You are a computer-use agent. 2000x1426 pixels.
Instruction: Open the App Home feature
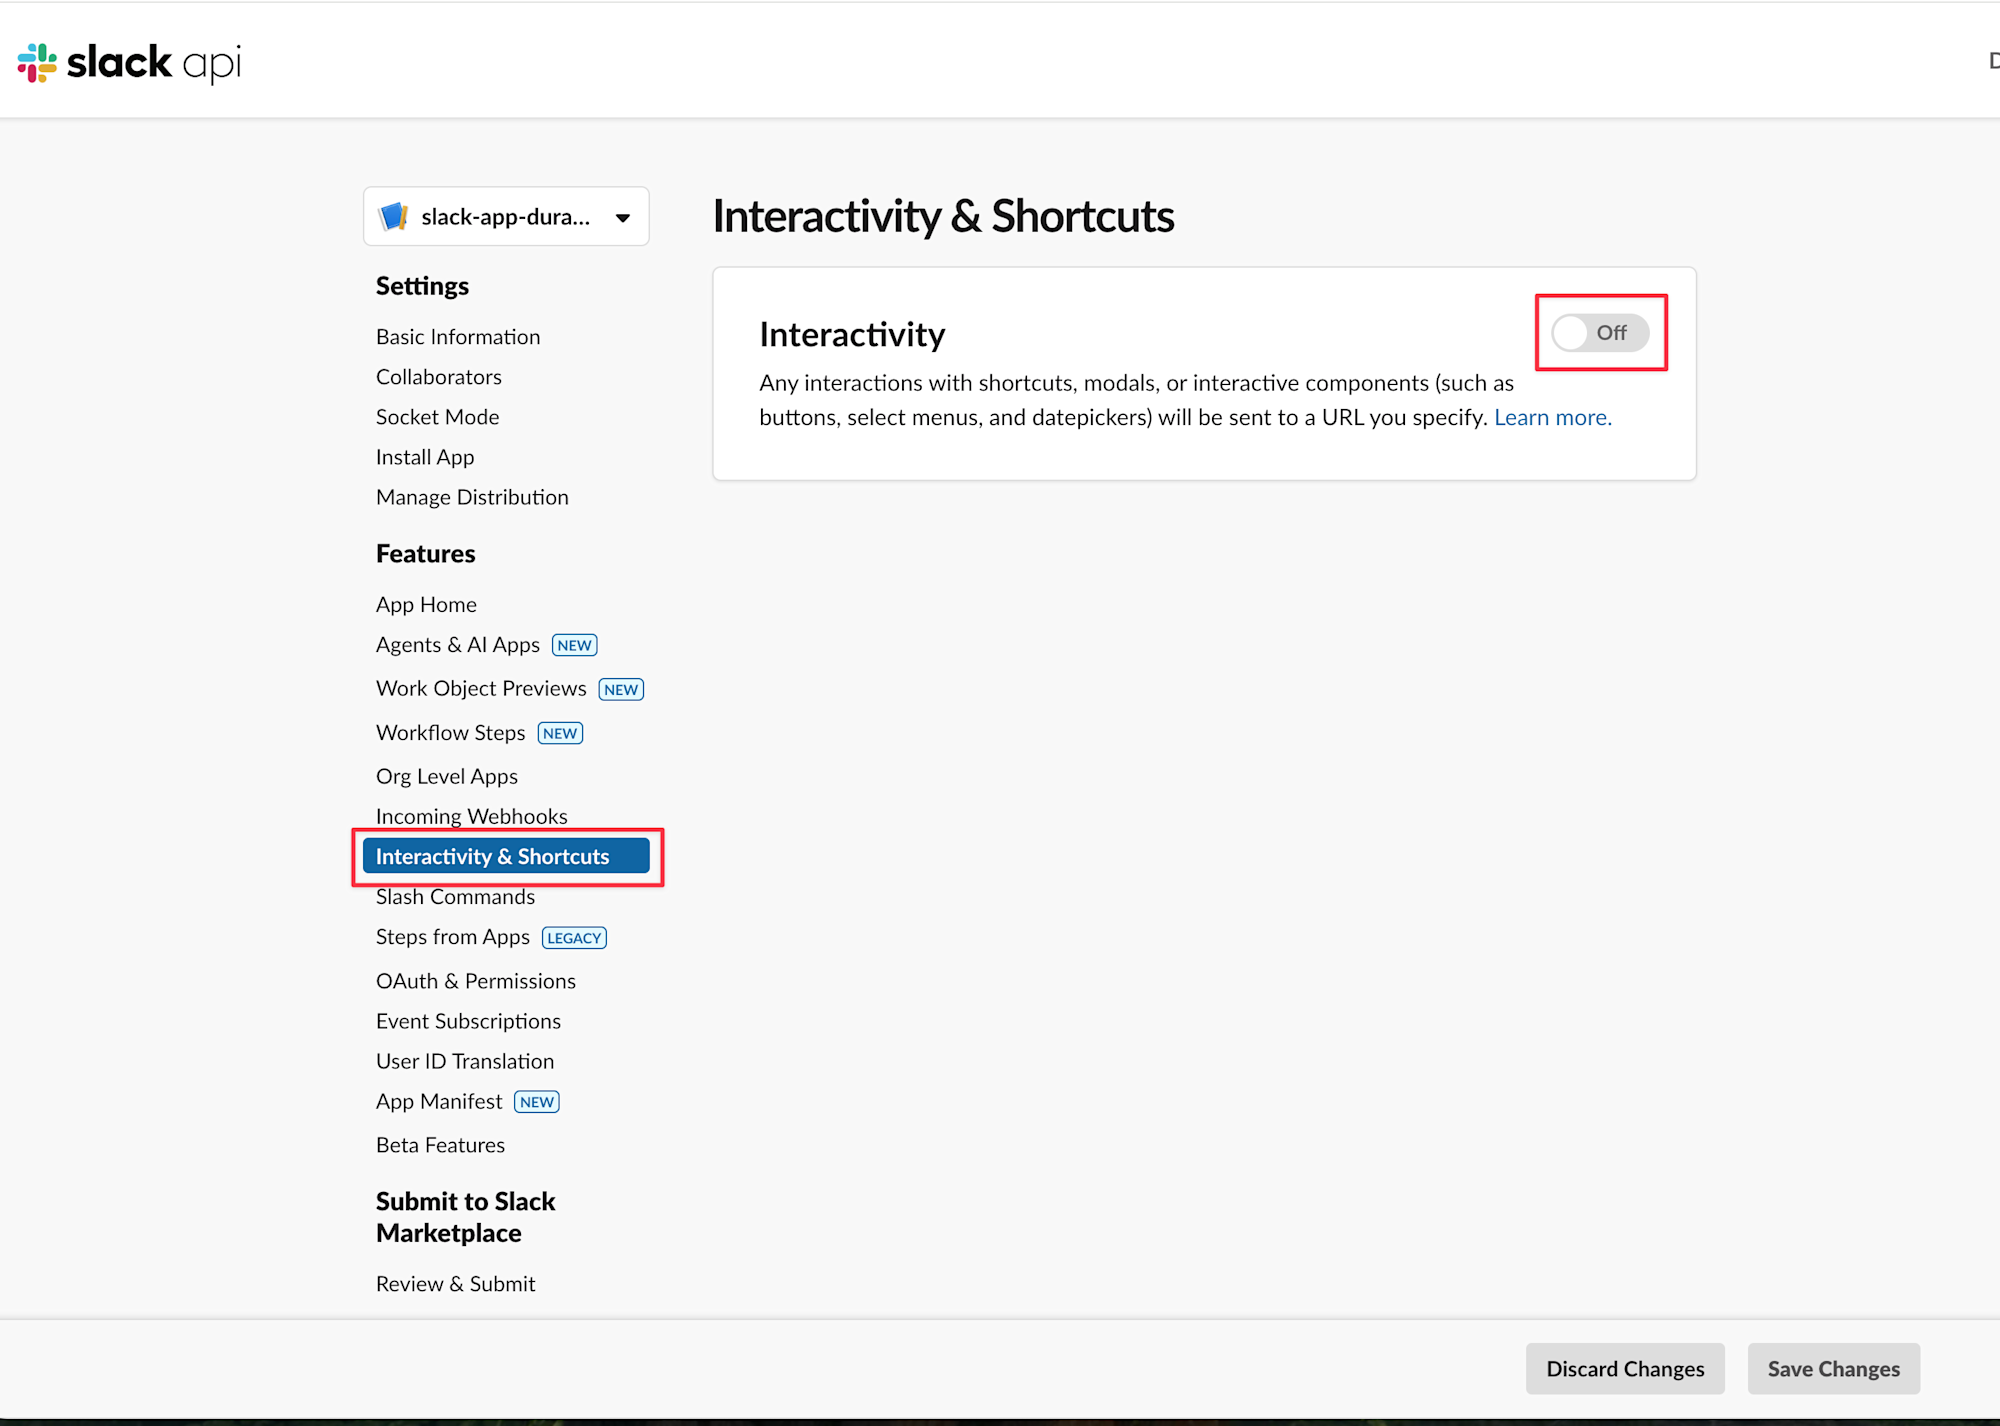tap(426, 604)
